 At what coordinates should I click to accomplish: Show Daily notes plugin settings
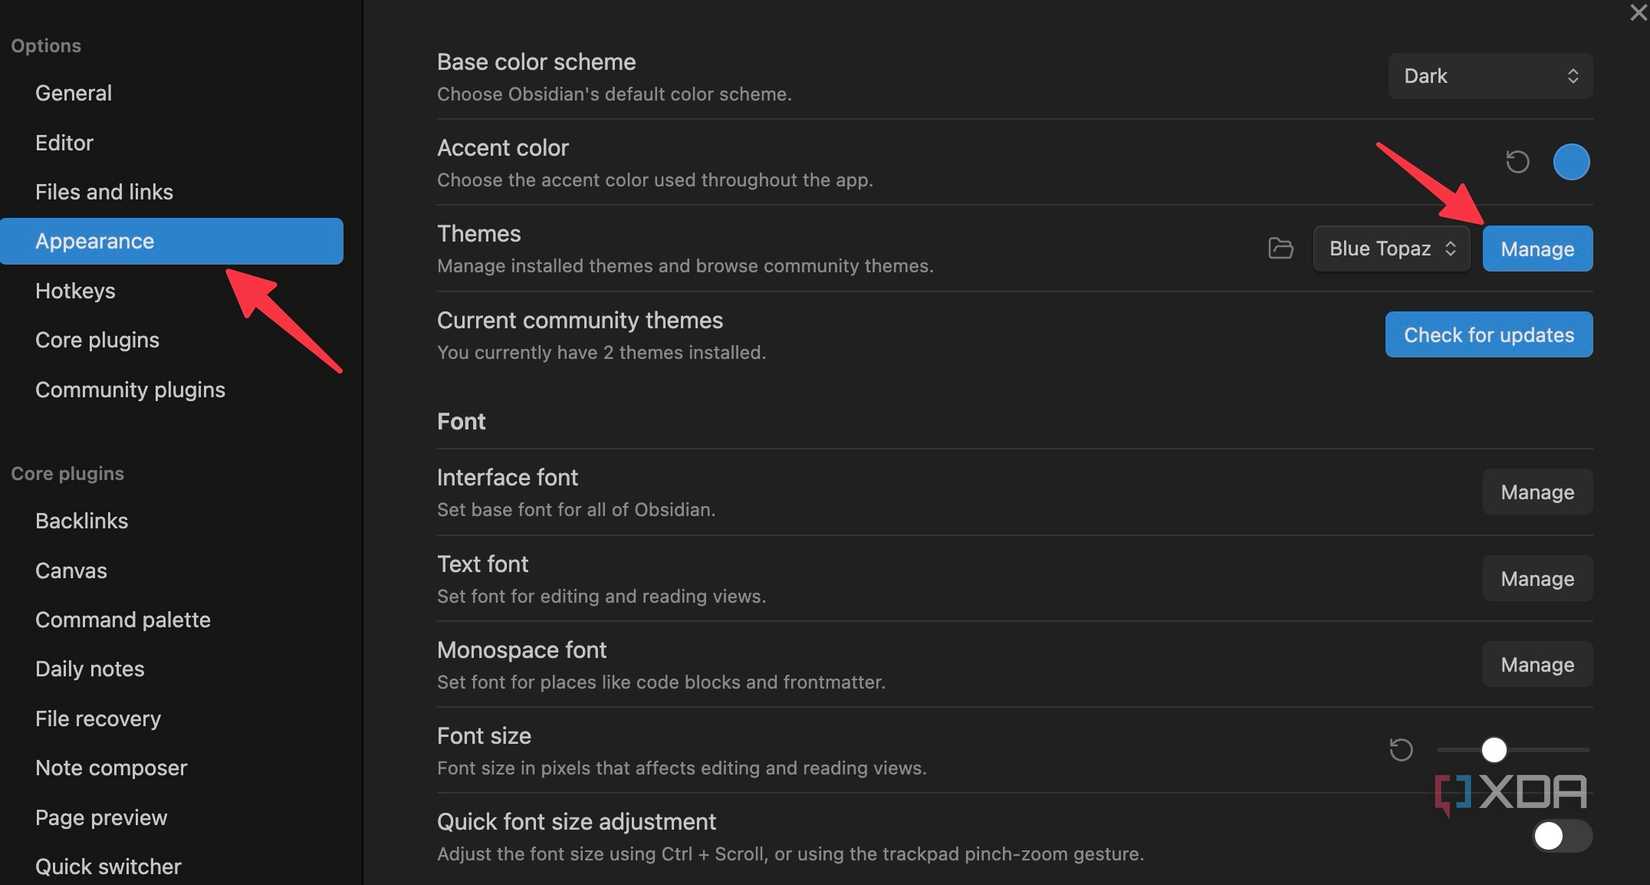(x=90, y=669)
